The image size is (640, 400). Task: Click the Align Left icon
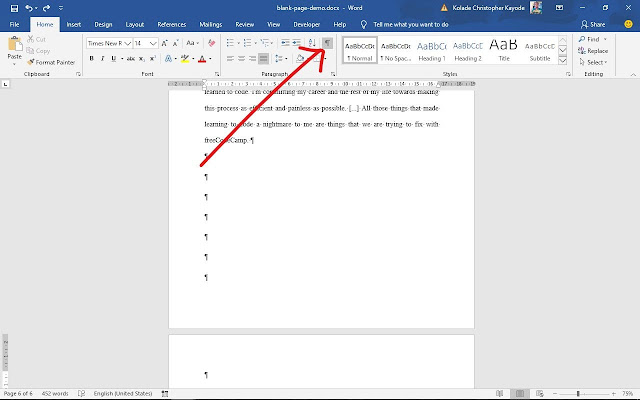pyautogui.click(x=230, y=58)
